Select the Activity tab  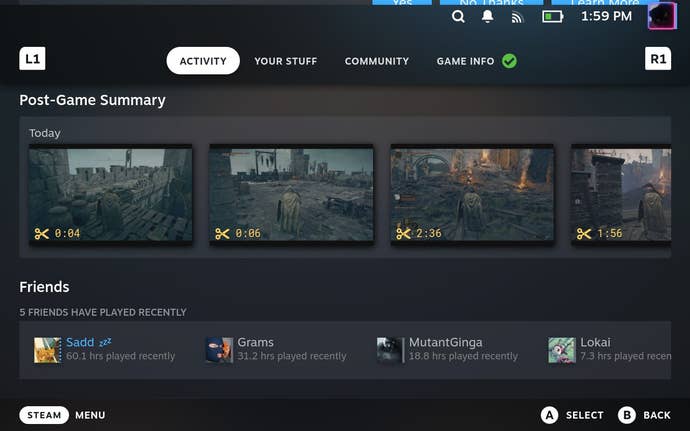coord(203,61)
